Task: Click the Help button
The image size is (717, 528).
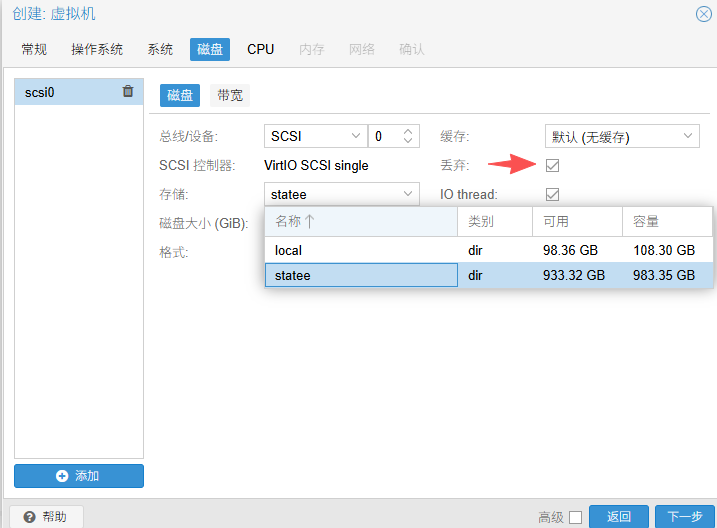Action: click(46, 516)
